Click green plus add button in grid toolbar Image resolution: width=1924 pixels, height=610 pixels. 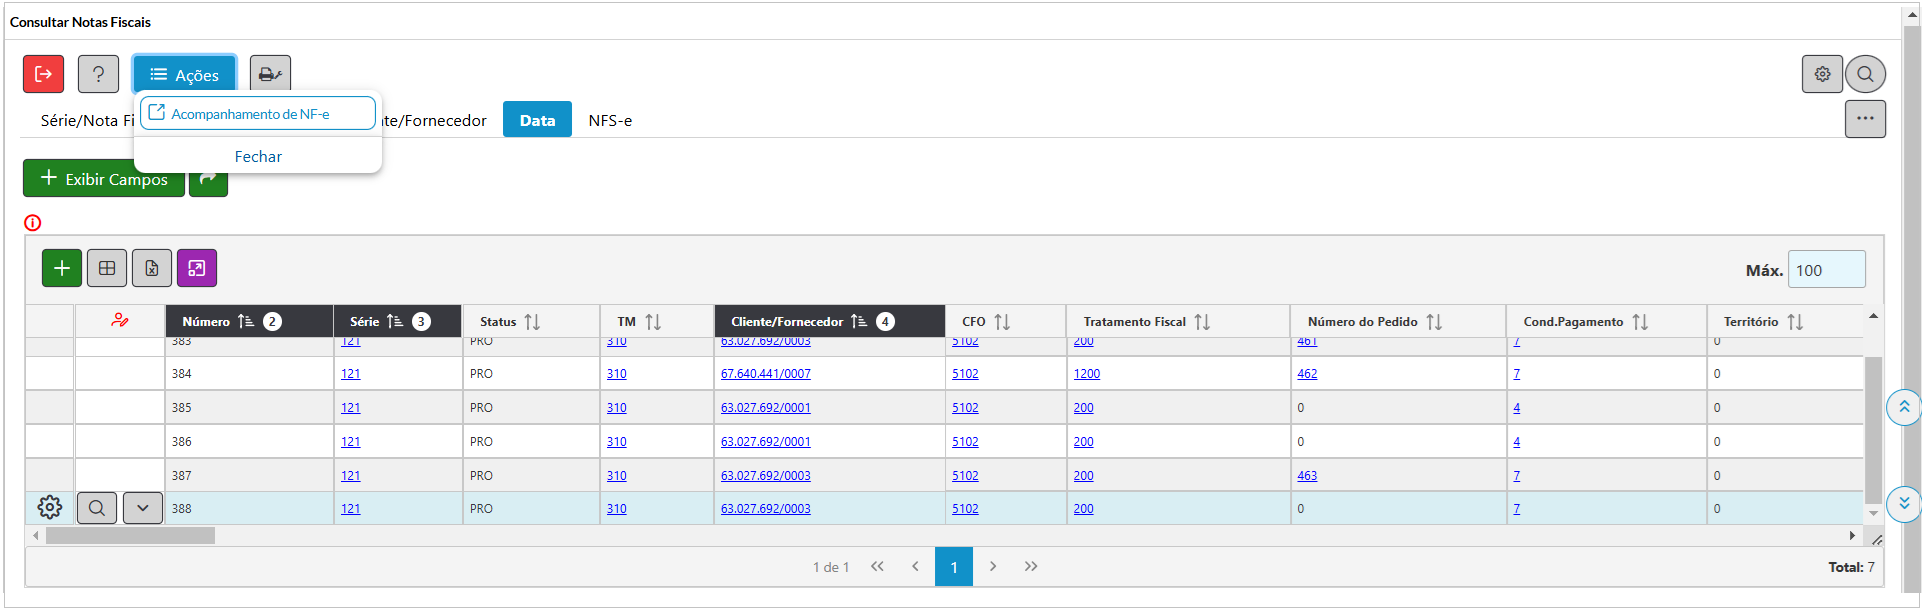(x=62, y=268)
